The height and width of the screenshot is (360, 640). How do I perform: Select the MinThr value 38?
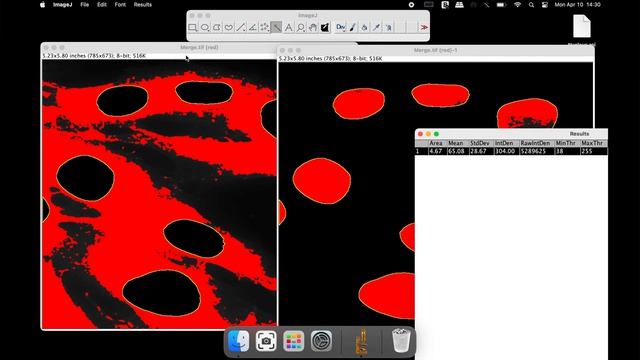click(560, 151)
